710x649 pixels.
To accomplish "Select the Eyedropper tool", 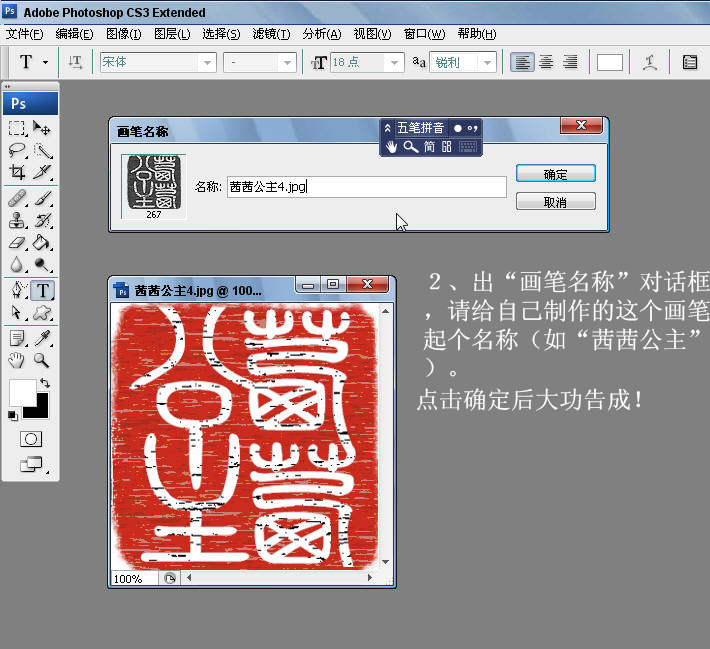I will coord(43,338).
